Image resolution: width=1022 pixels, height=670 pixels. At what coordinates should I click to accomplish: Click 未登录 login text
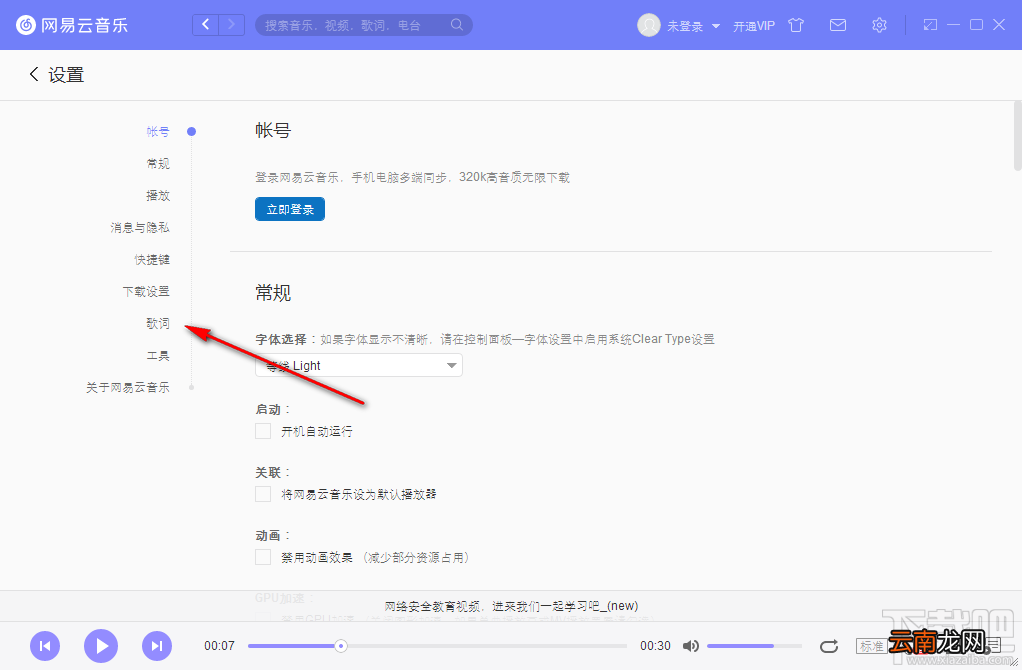(x=684, y=26)
